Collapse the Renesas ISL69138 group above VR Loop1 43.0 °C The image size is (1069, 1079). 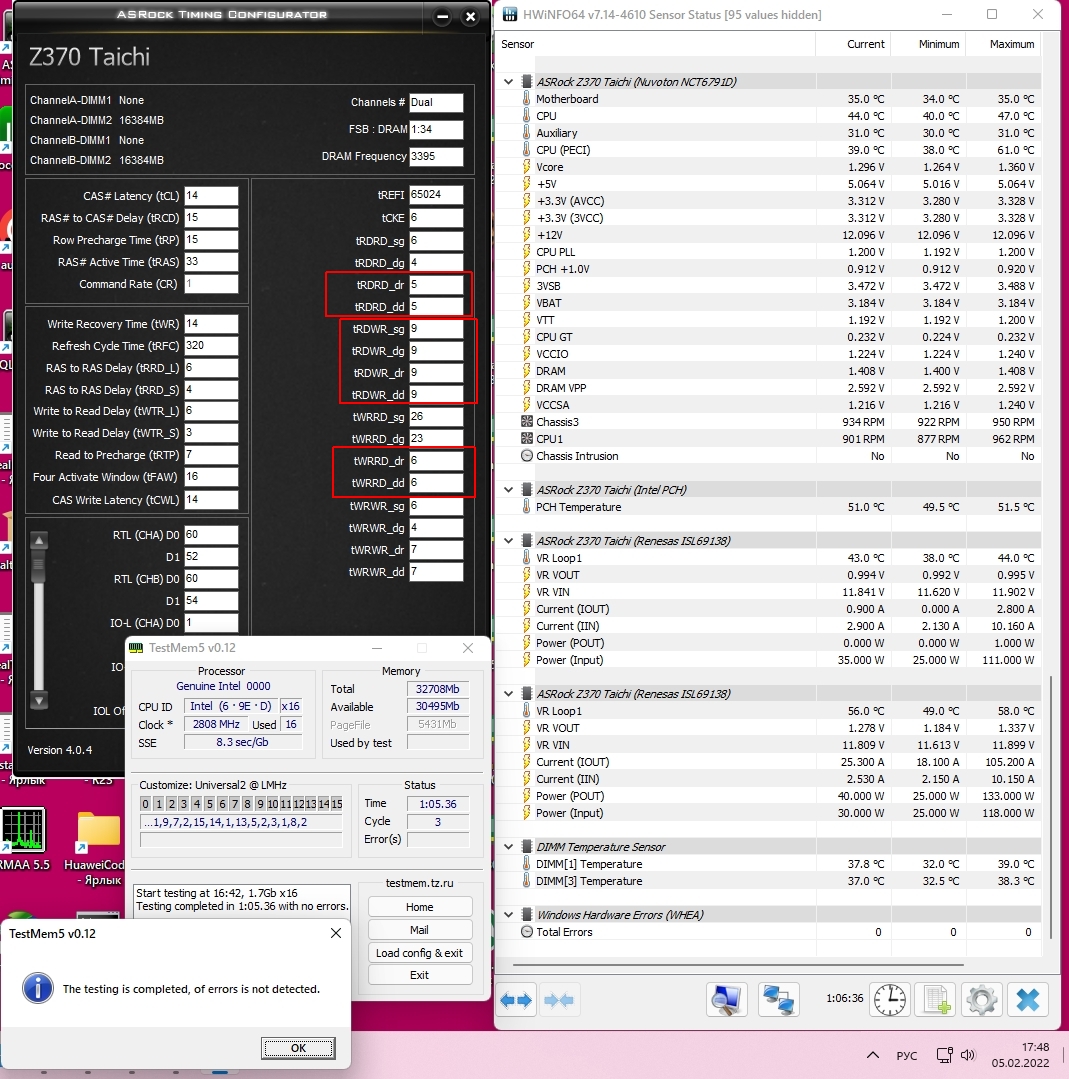pyautogui.click(x=509, y=540)
